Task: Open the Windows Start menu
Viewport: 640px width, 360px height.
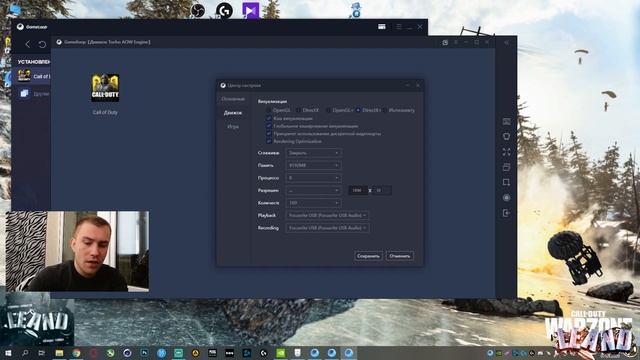Action: tap(8, 353)
